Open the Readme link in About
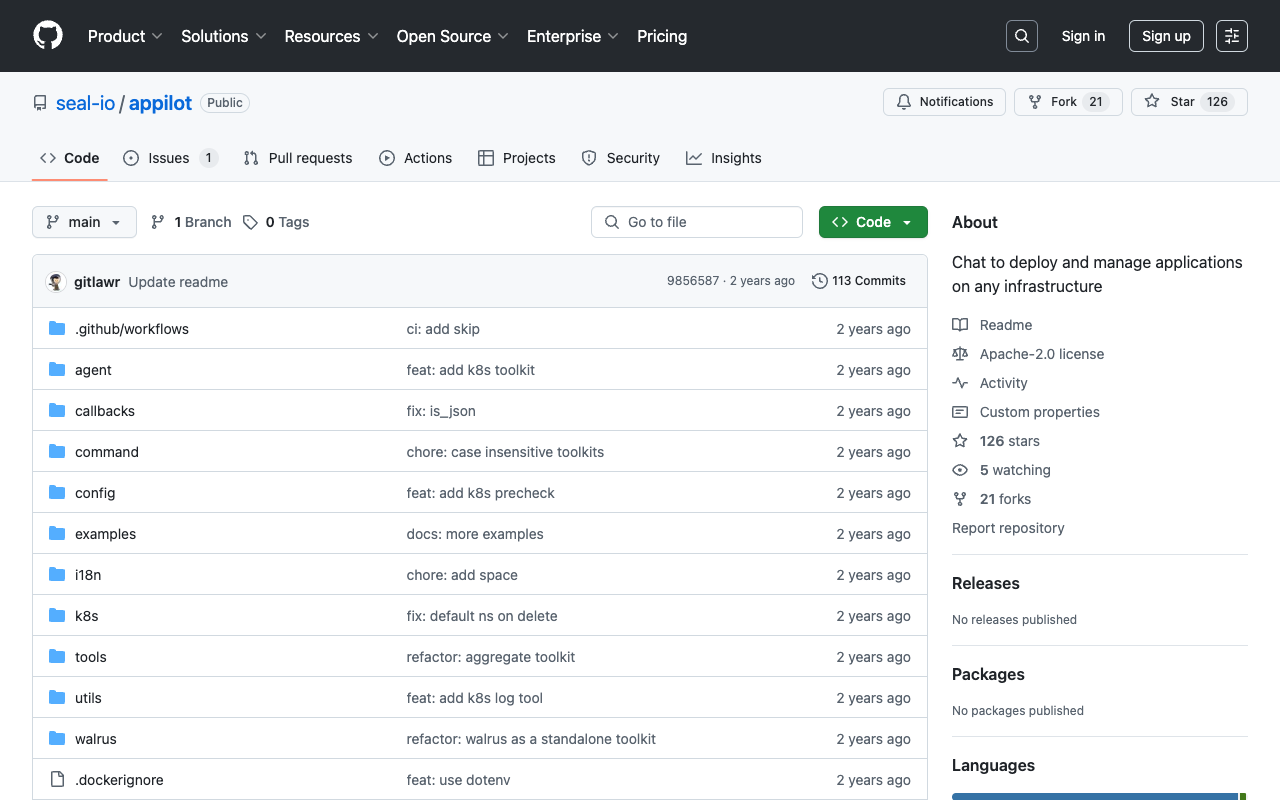1280x800 pixels. [x=1006, y=325]
